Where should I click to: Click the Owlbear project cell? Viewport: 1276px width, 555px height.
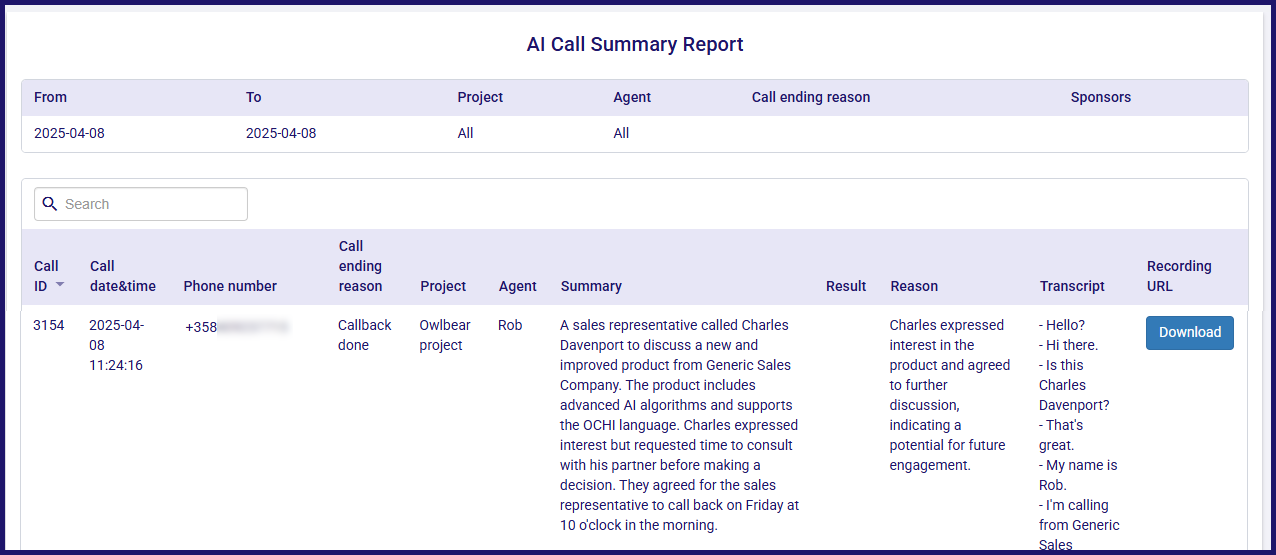pyautogui.click(x=445, y=335)
